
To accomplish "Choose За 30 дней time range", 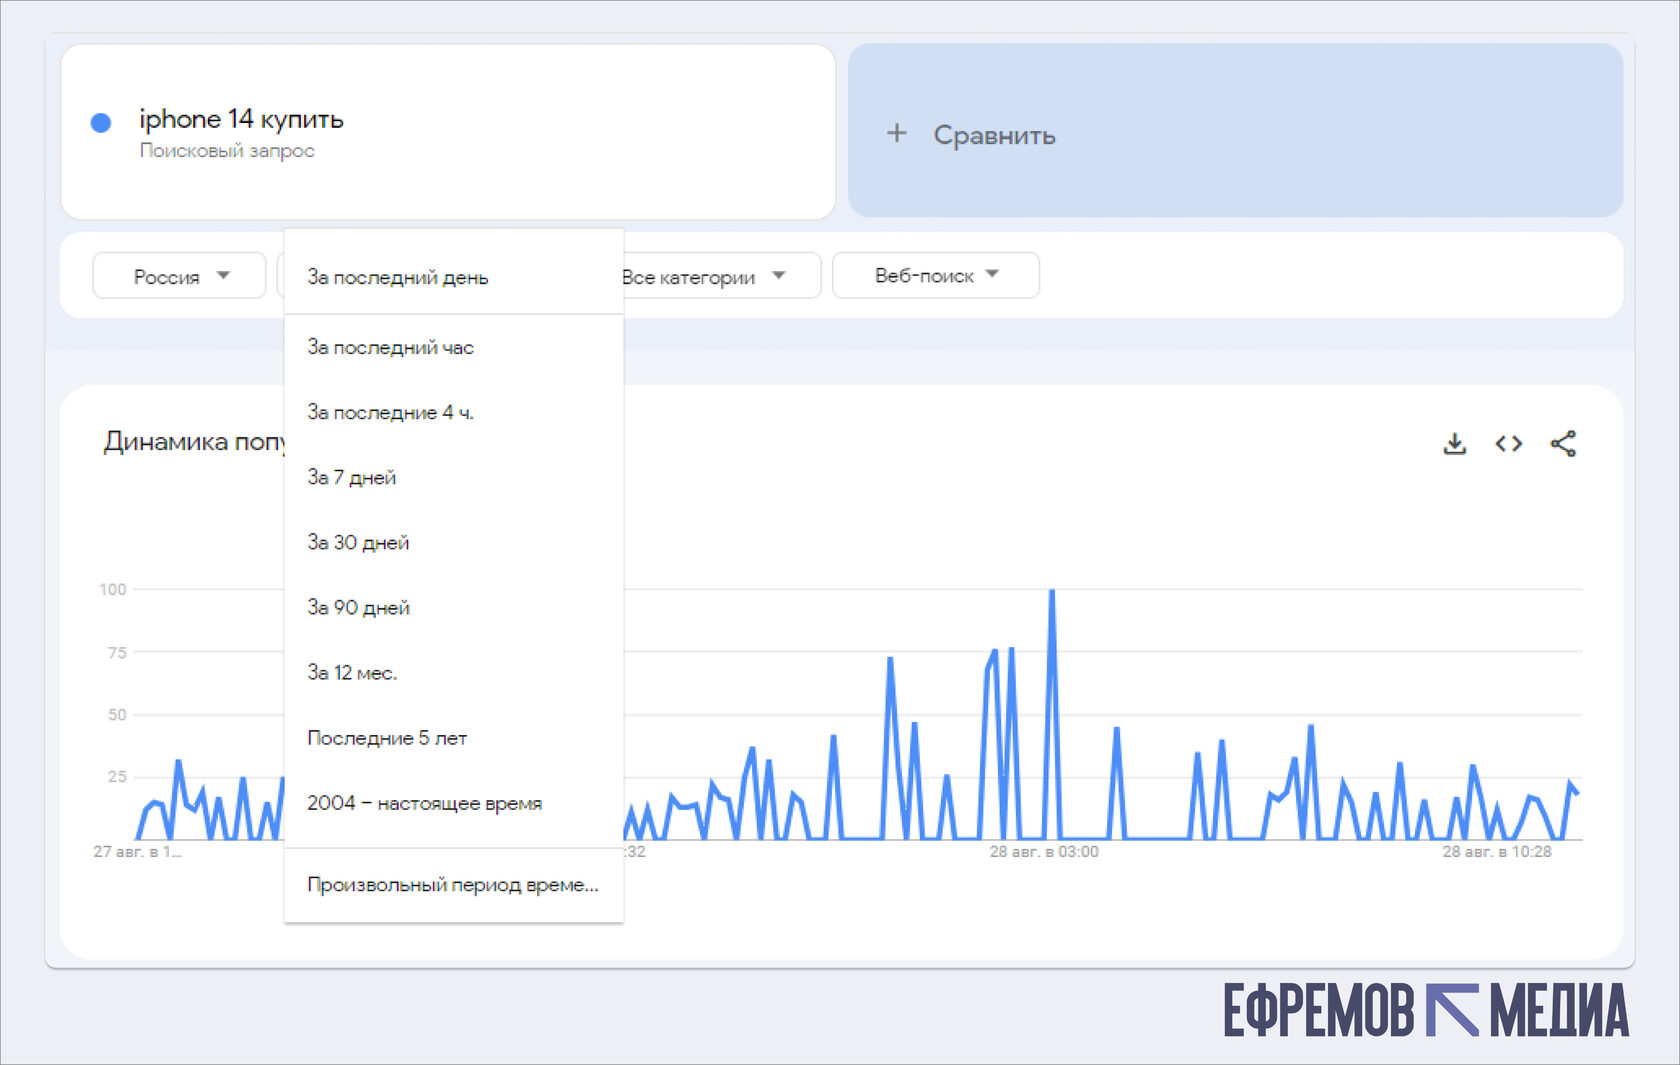I will pyautogui.click(x=454, y=542).
